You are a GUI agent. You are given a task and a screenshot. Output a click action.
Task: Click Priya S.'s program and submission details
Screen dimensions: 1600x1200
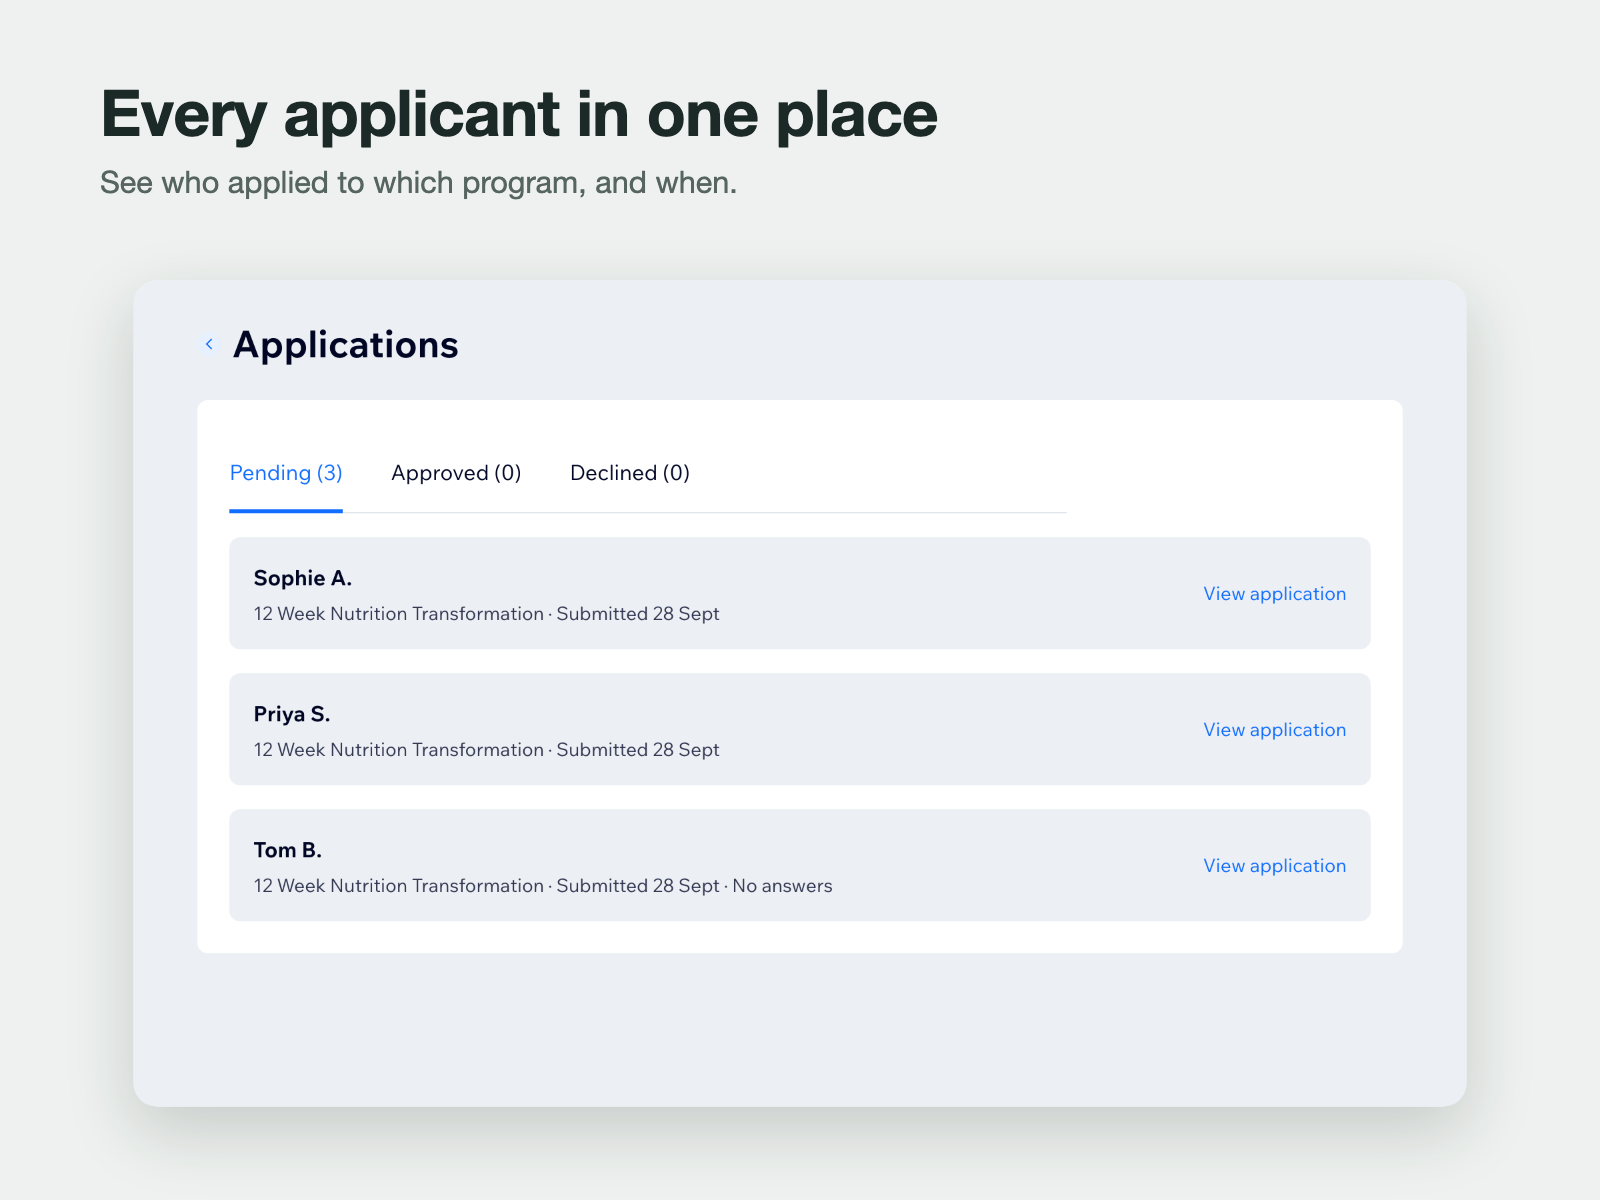[x=486, y=750]
